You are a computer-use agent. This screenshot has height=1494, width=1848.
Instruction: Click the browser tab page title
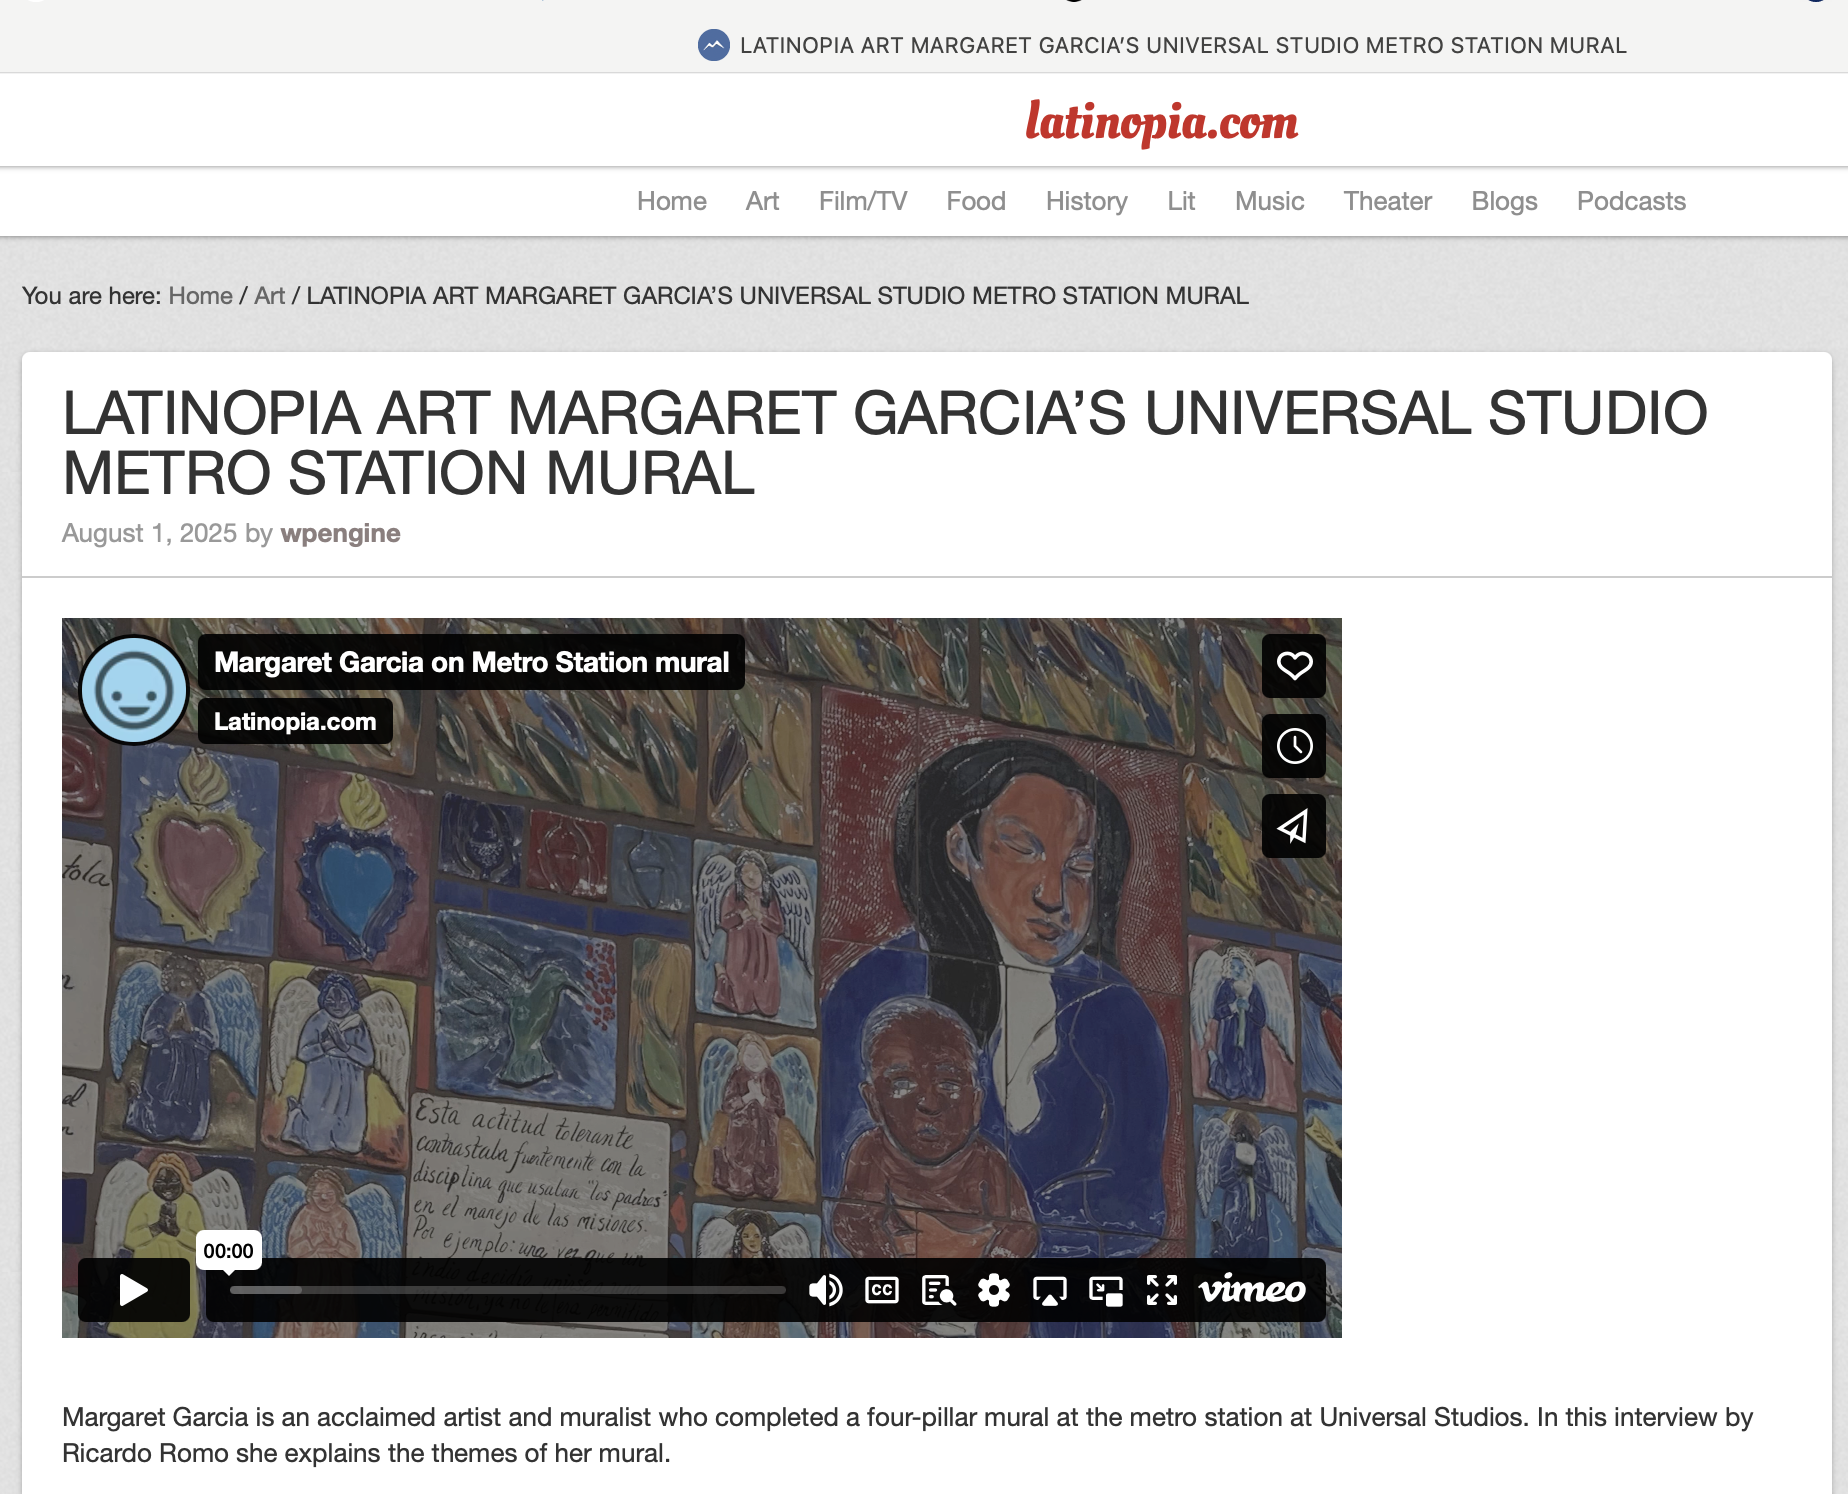click(x=1183, y=45)
